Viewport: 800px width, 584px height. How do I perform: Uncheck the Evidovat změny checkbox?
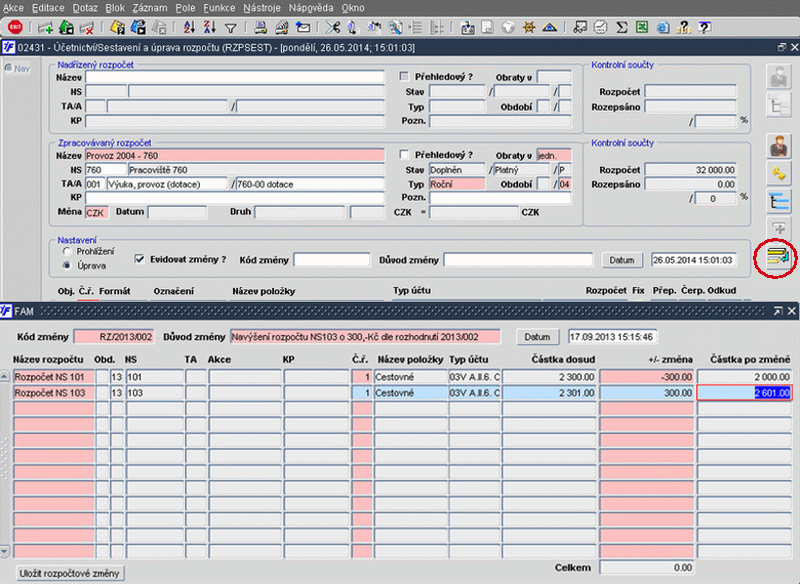tap(139, 259)
